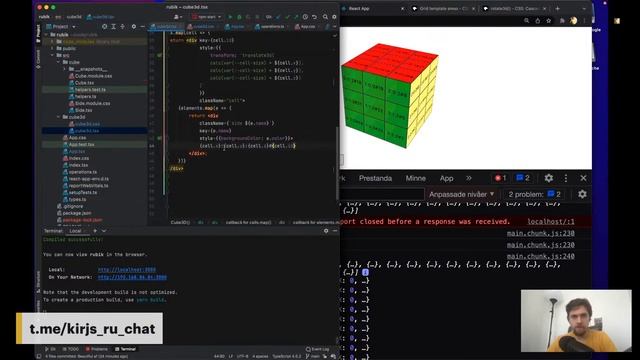640x360 pixels.
Task: Collapse the cube3d folder
Action: click(59, 117)
